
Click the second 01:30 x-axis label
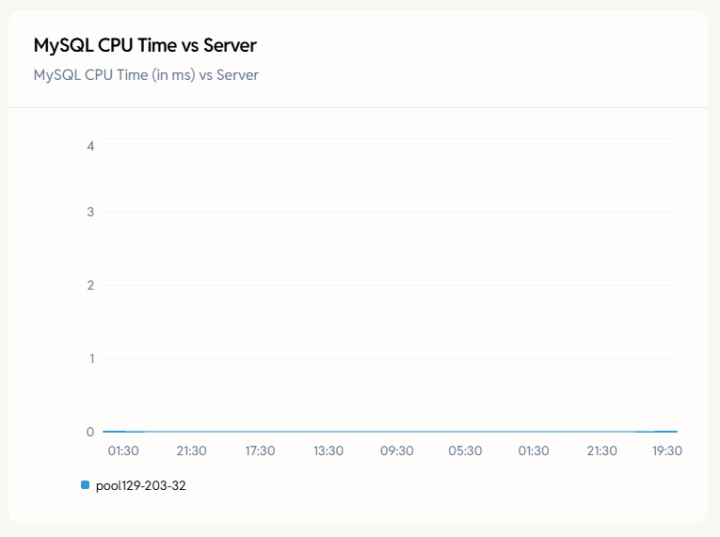[x=533, y=451]
